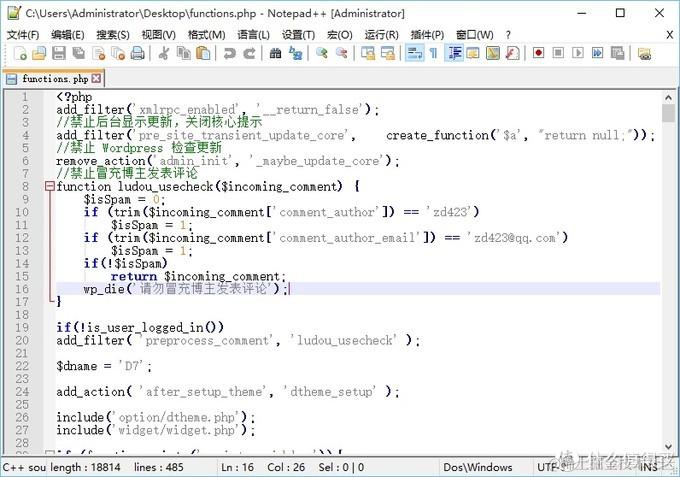Image resolution: width=680 pixels, height=477 pixels.
Task: Open Find with the binoculars icon
Action: [275, 53]
